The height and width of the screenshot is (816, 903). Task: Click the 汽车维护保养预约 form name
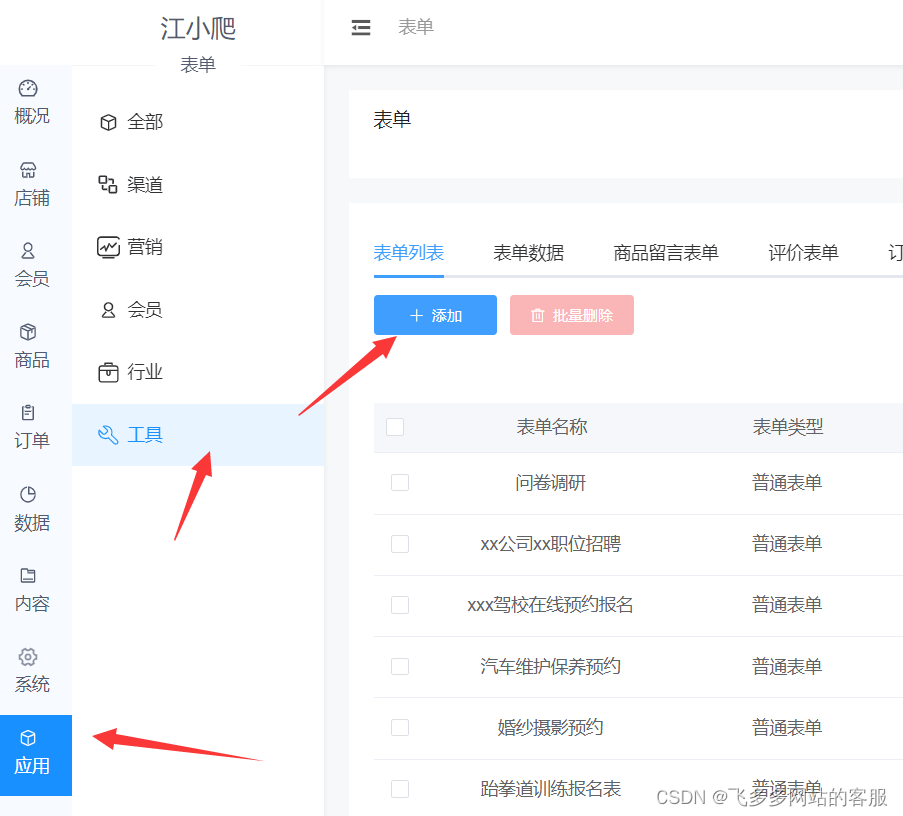coord(551,666)
